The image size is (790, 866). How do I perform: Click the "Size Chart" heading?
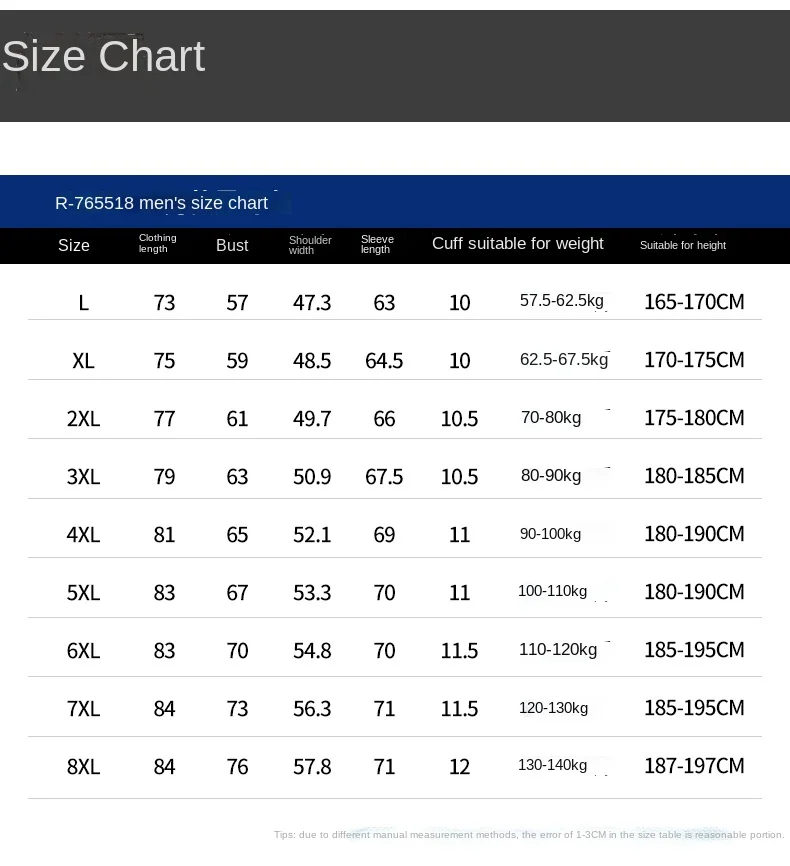click(104, 57)
